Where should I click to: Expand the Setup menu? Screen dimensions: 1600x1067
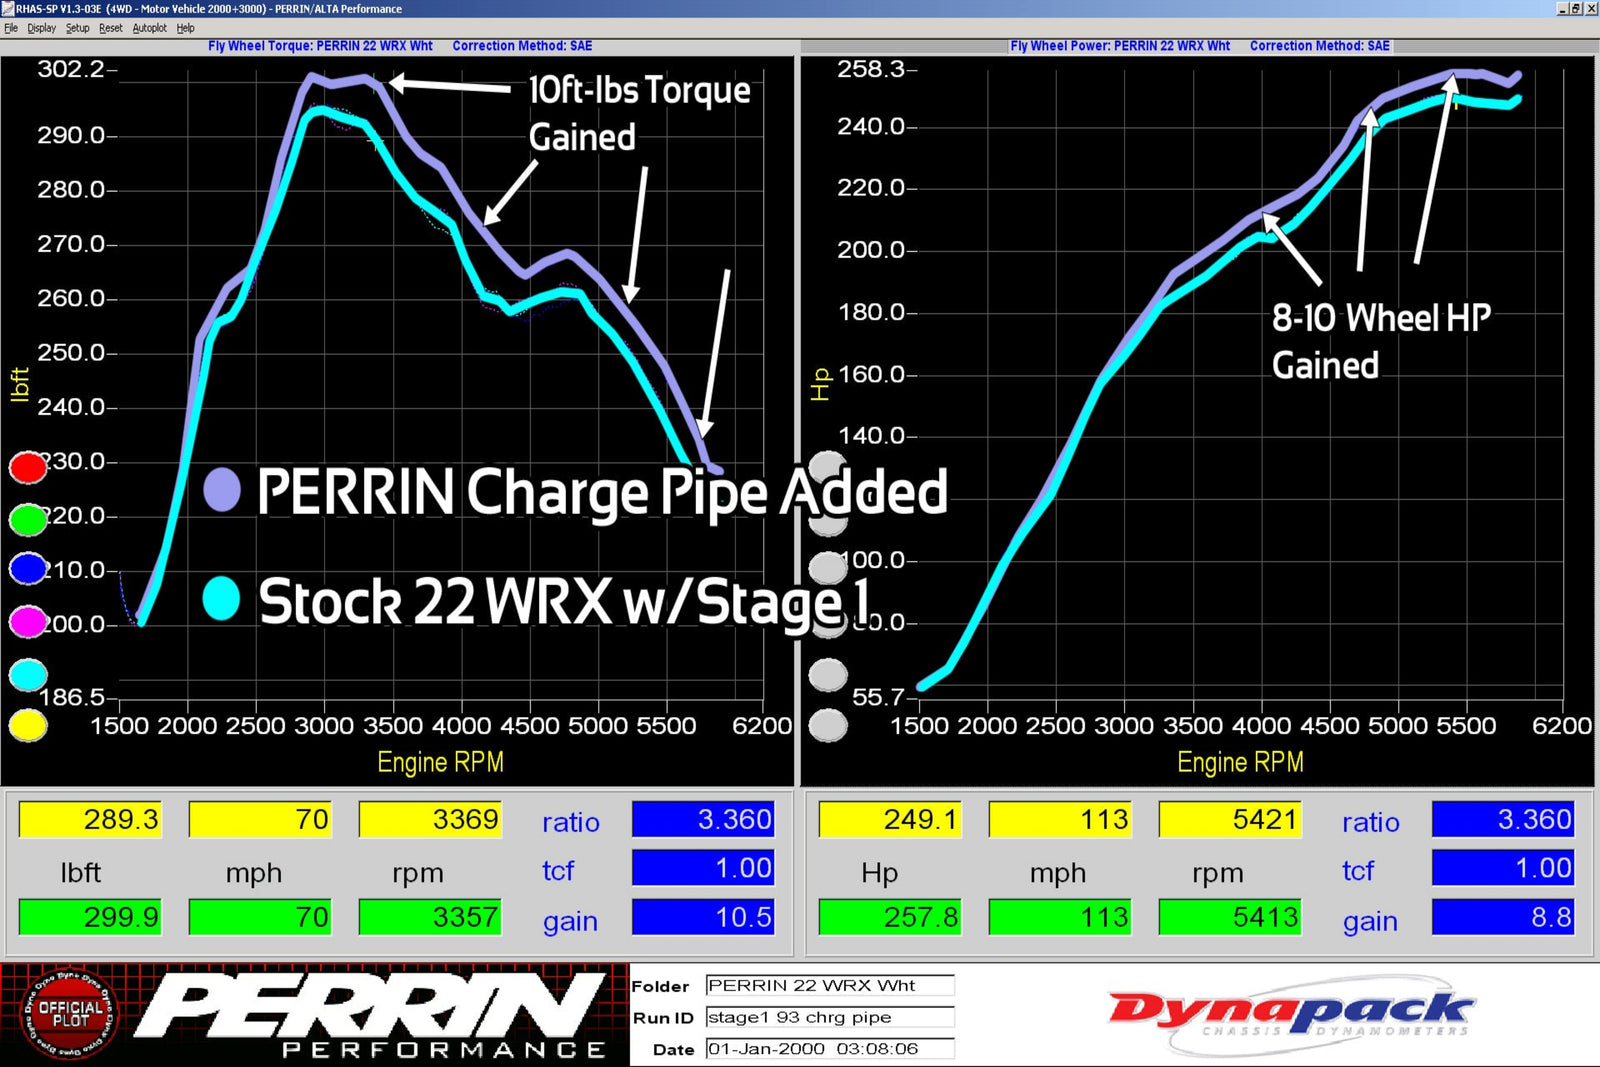tap(77, 28)
